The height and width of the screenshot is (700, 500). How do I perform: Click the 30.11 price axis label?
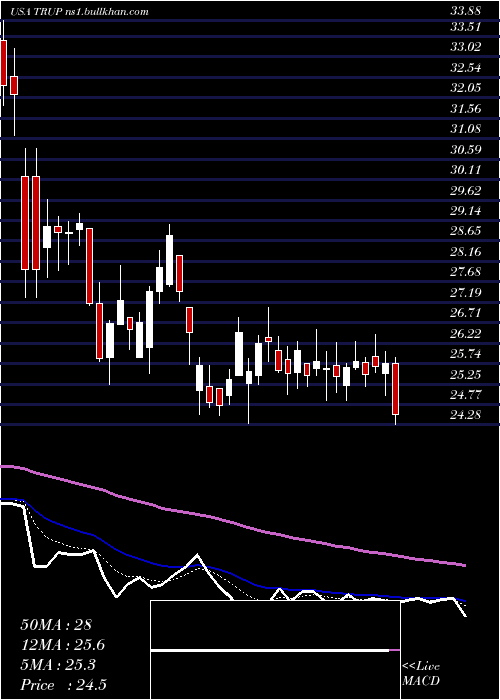click(465, 170)
